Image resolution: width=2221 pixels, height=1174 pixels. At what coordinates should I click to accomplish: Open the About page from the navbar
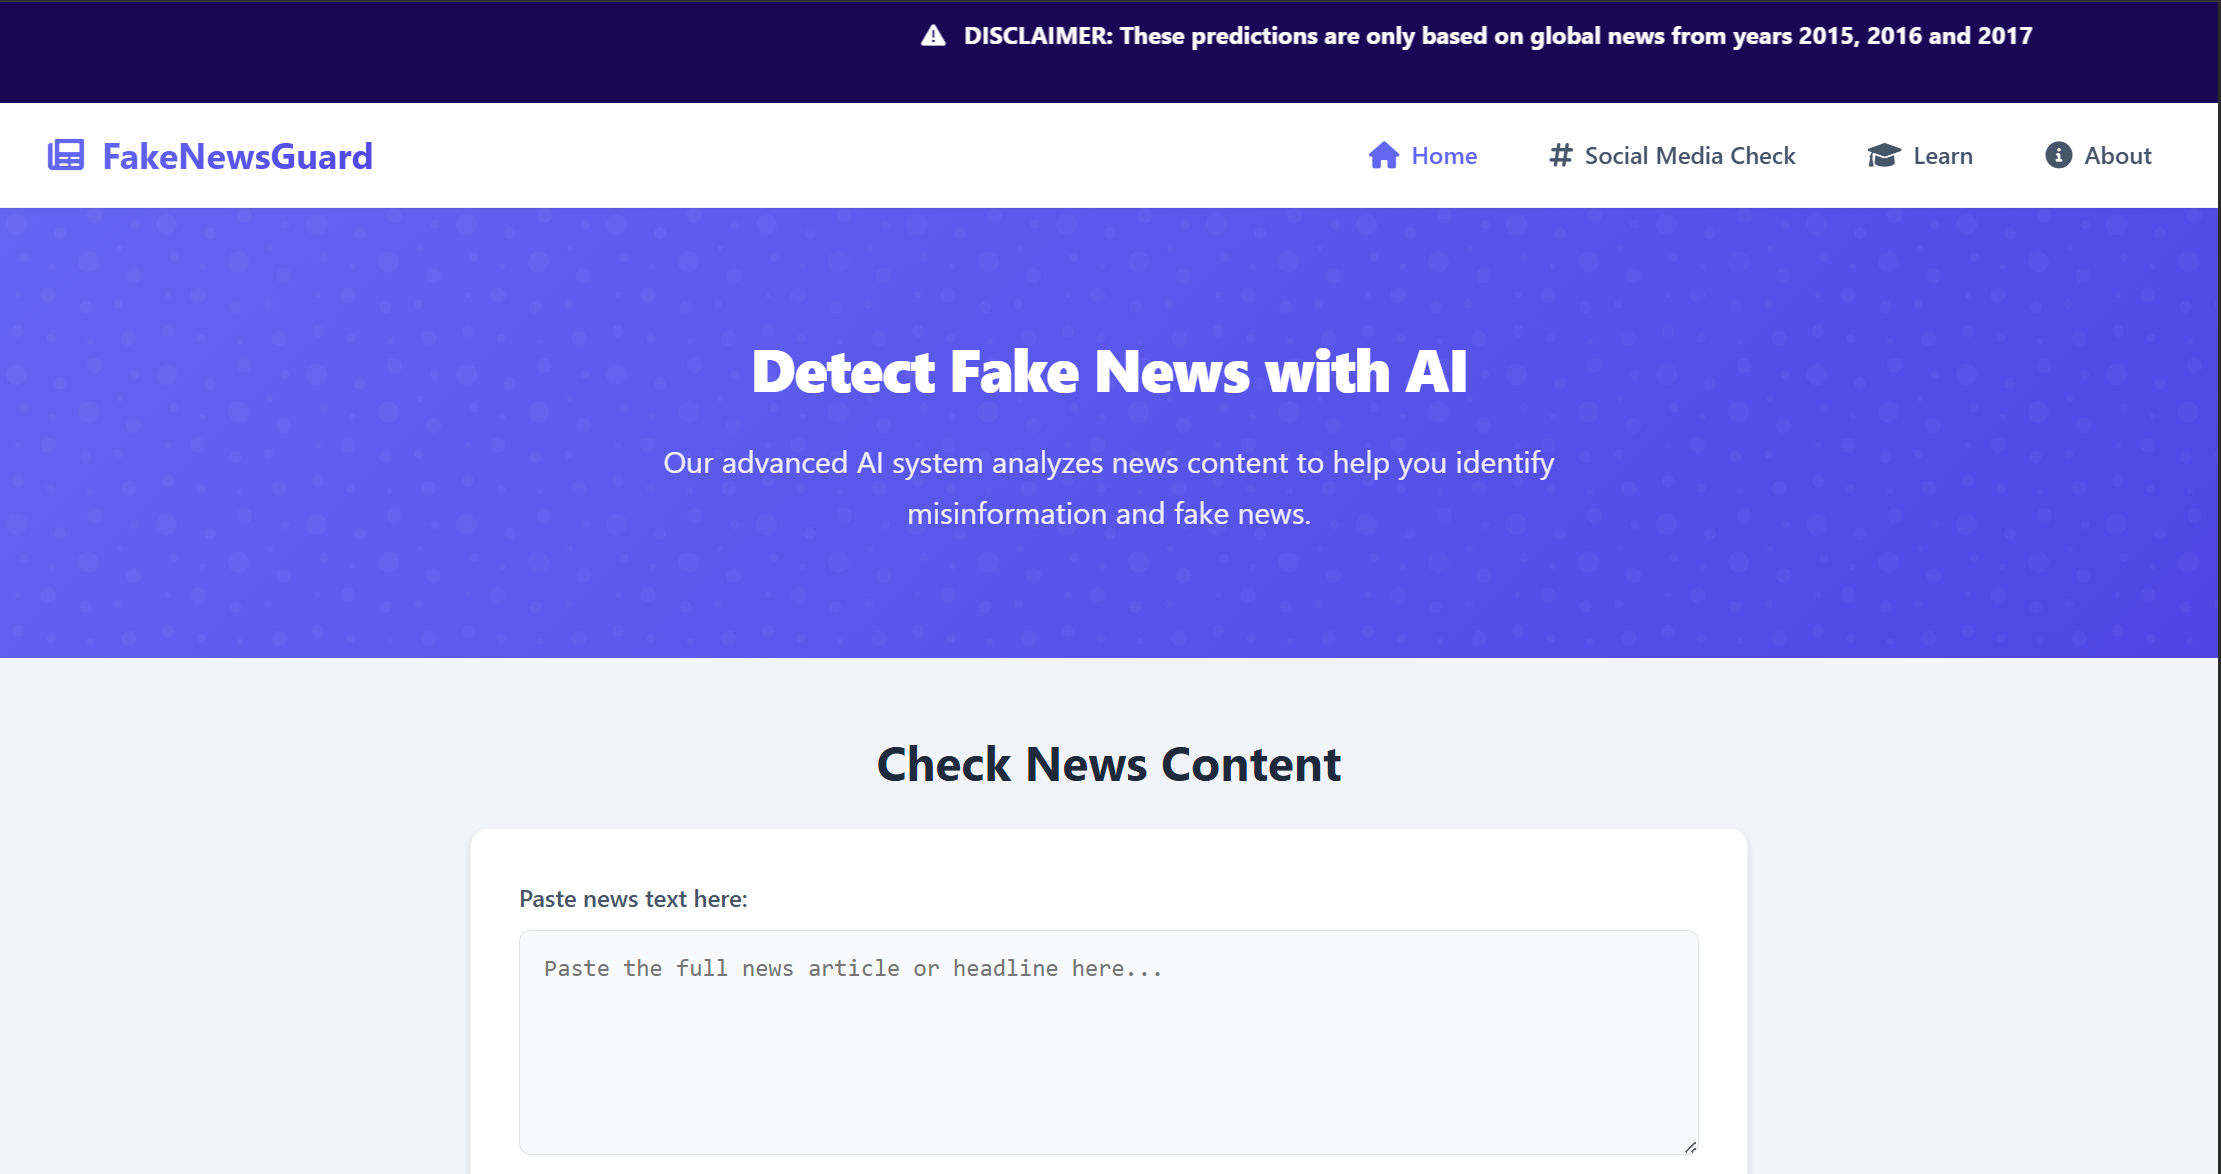click(x=2117, y=155)
